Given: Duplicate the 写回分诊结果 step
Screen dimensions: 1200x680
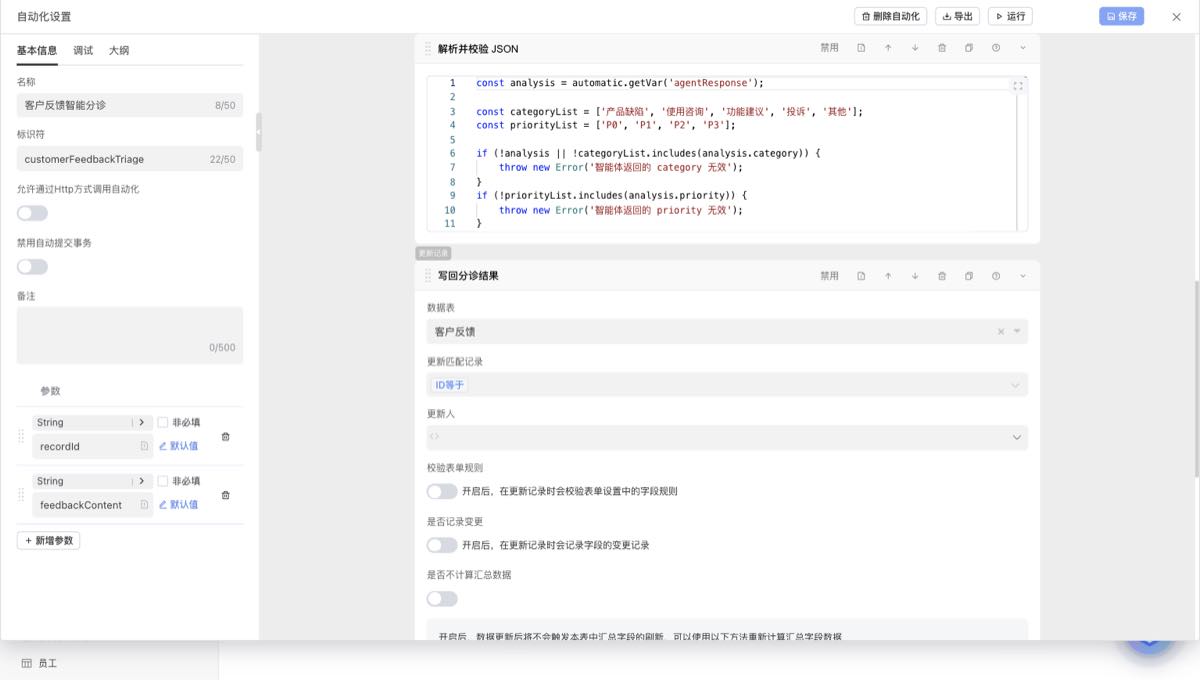Looking at the screenshot, I should point(969,276).
